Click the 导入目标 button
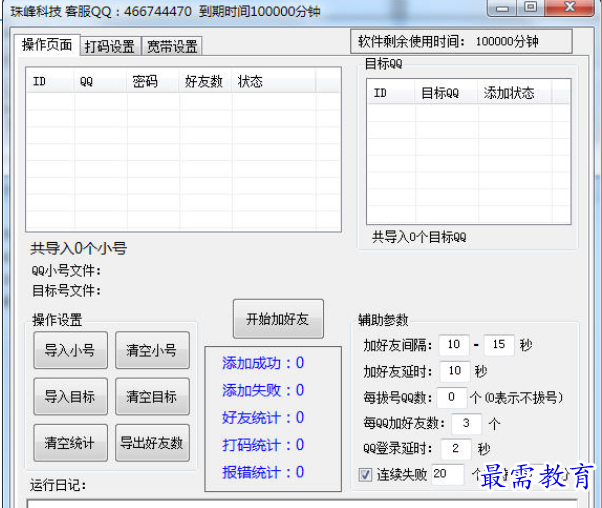The width and height of the screenshot is (602, 508). coord(70,397)
